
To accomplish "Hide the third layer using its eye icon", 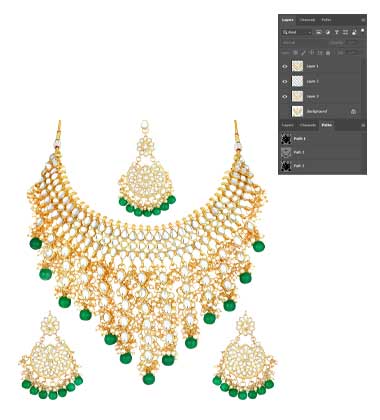I will click(x=285, y=96).
